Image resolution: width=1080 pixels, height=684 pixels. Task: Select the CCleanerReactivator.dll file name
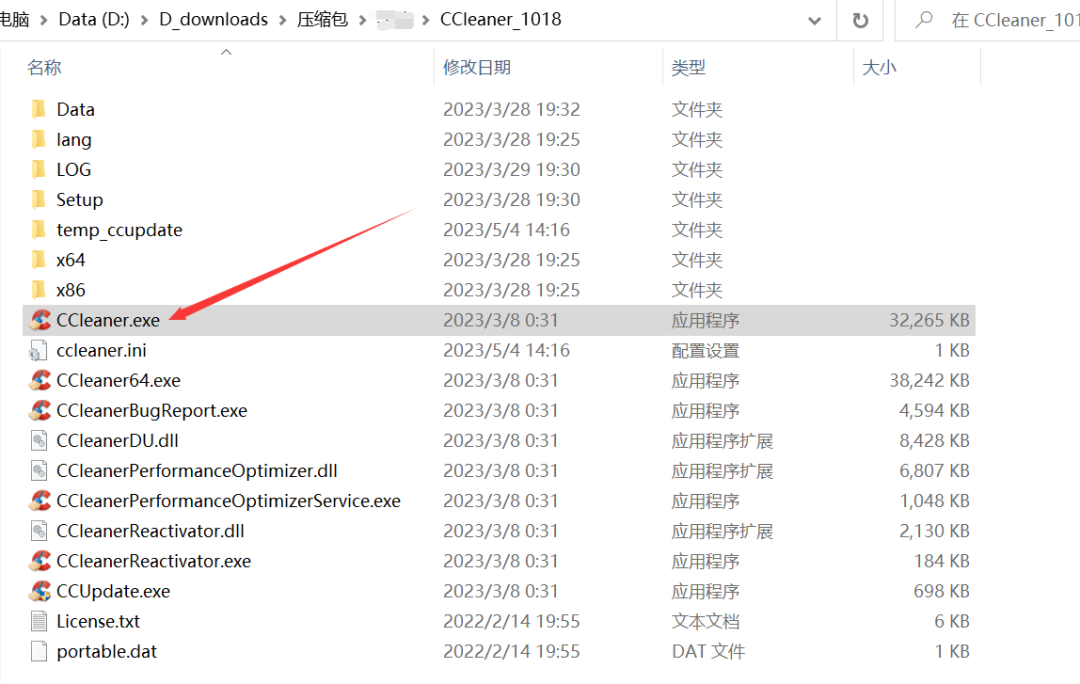pyautogui.click(x=150, y=531)
